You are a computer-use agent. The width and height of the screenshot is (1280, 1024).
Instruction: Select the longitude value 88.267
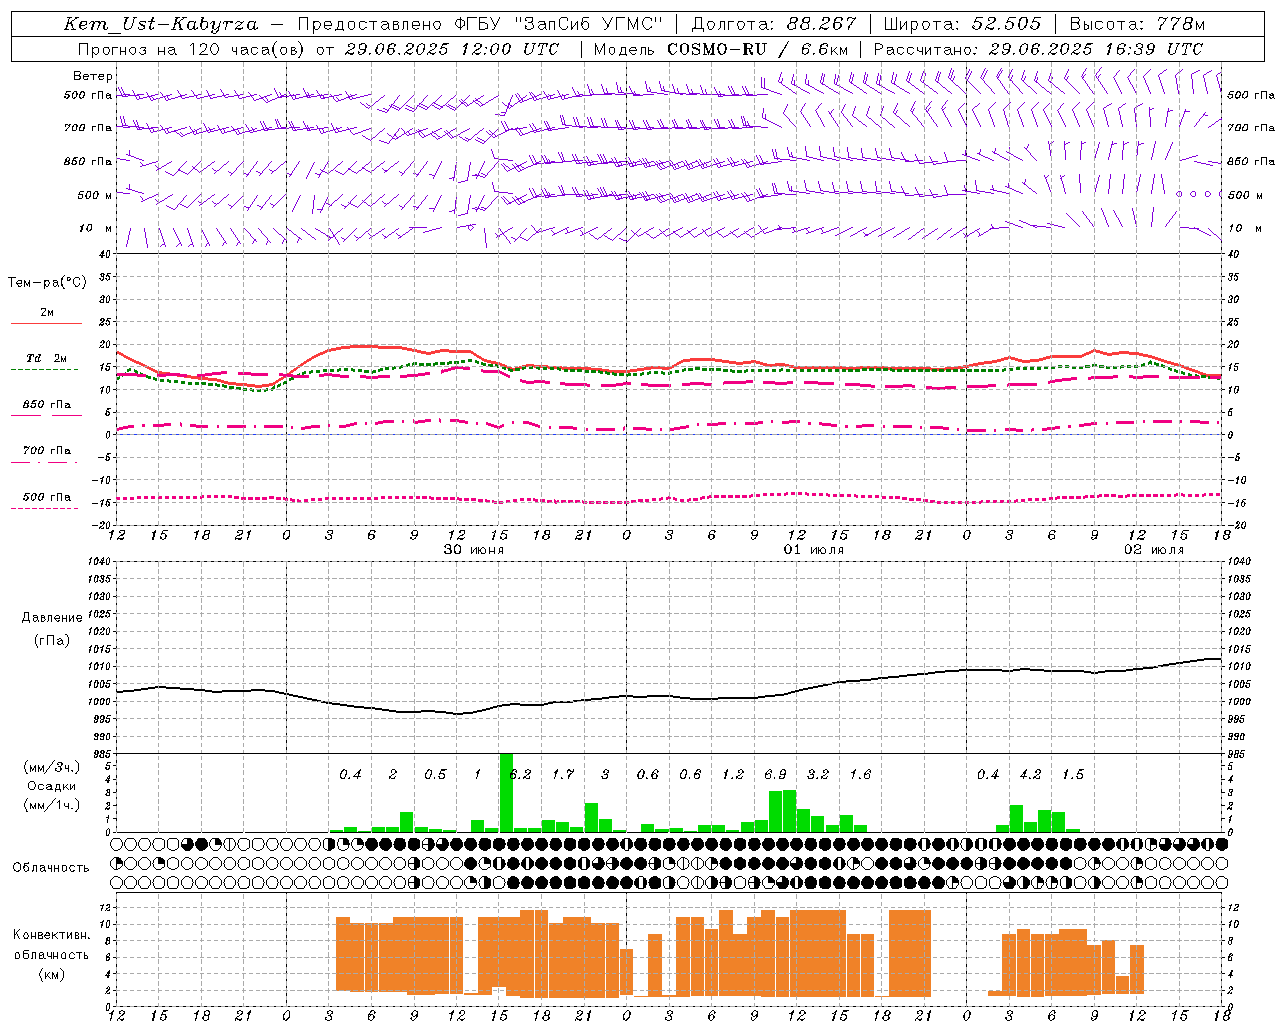823,24
